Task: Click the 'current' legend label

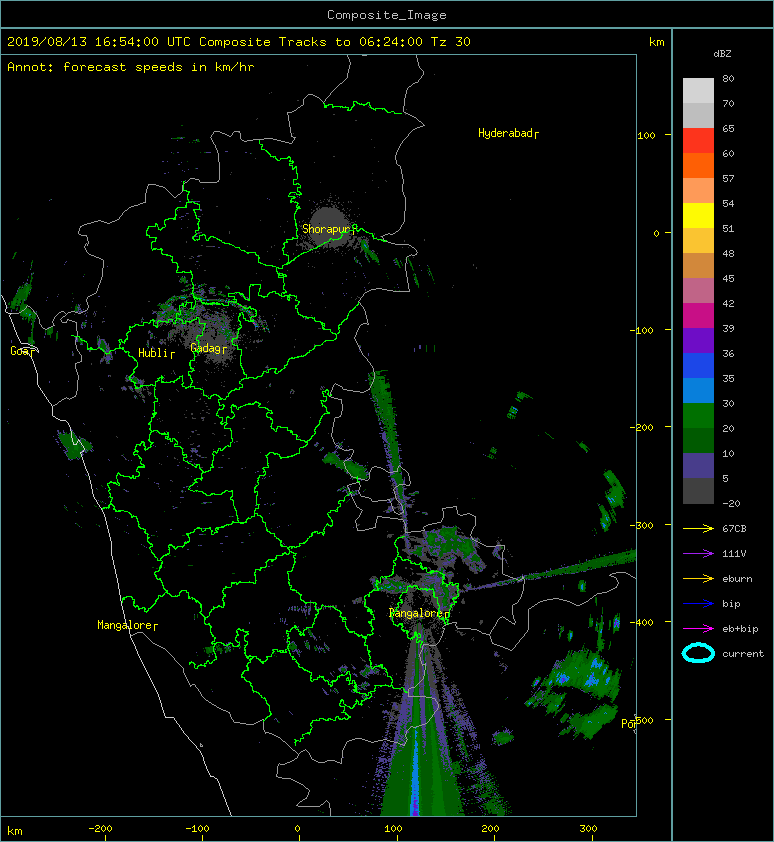Action: point(743,654)
